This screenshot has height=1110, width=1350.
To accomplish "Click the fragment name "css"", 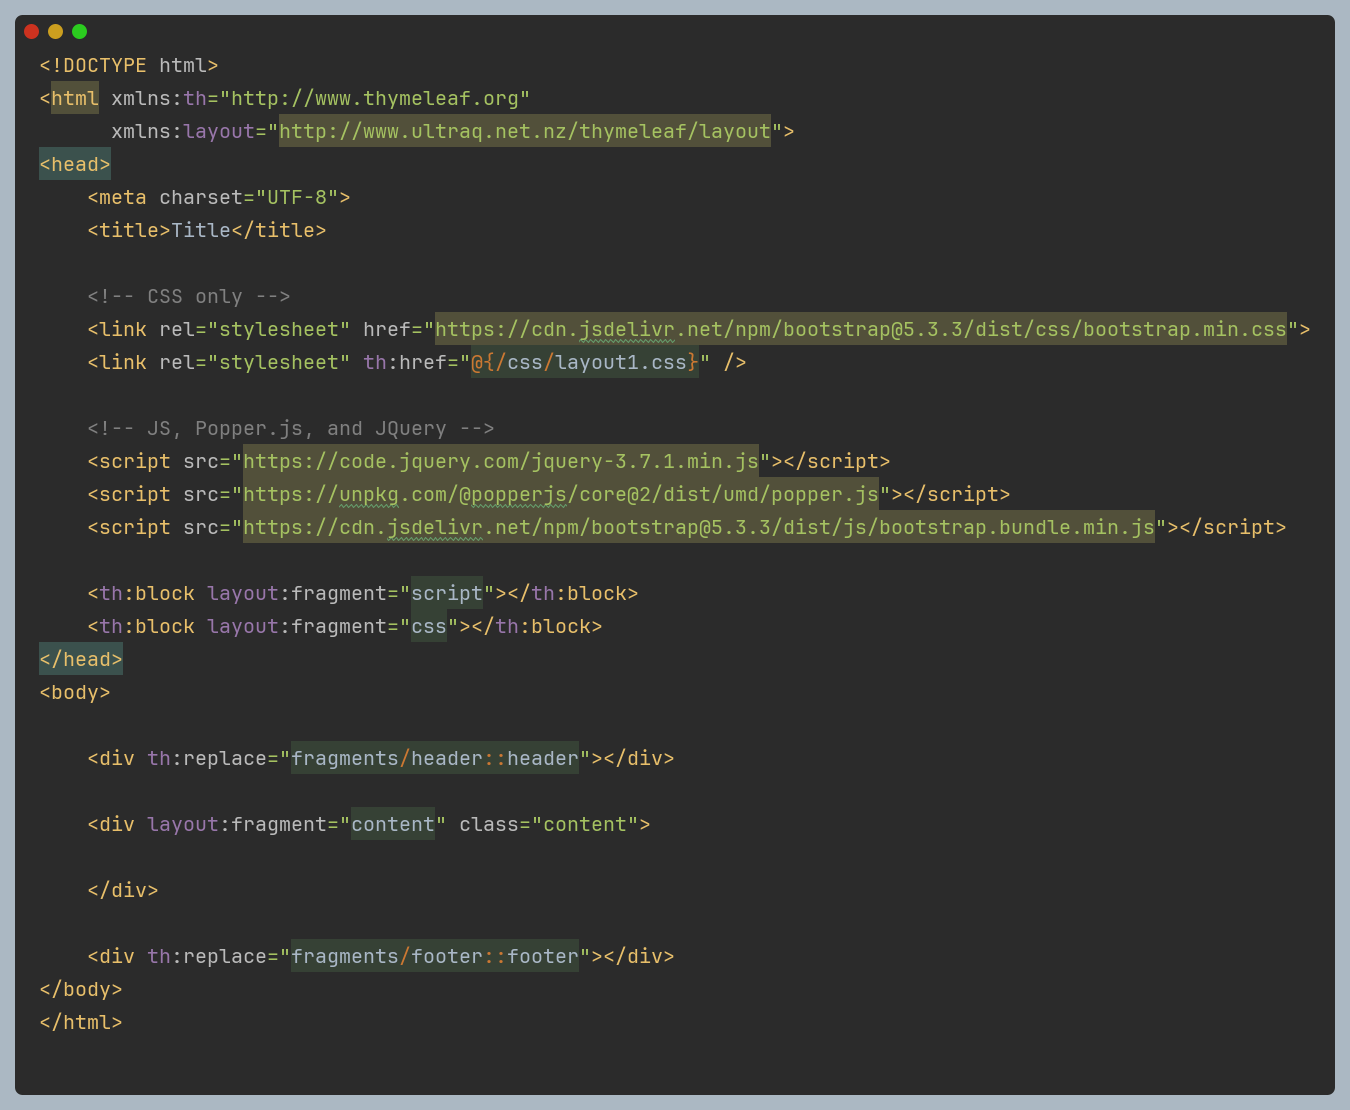I will pos(429,626).
